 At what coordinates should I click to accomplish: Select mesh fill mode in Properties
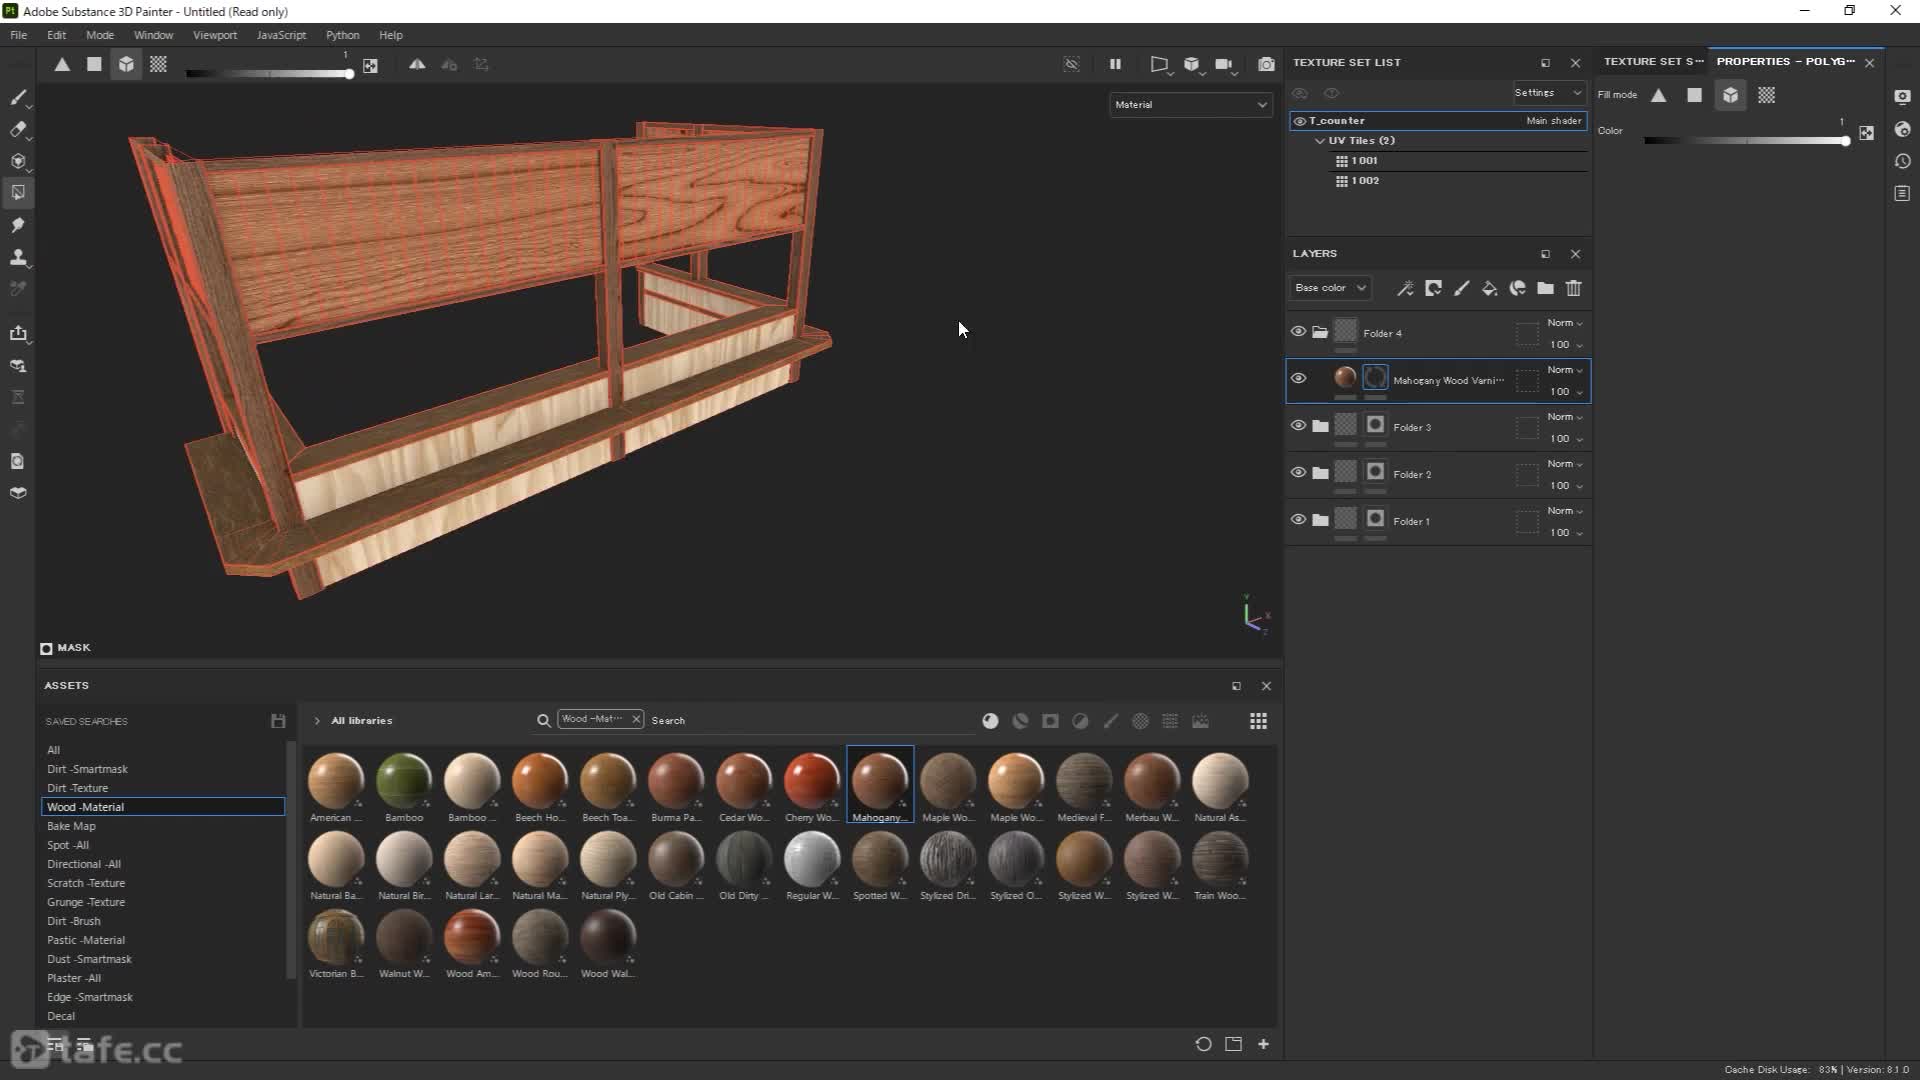click(x=1730, y=95)
